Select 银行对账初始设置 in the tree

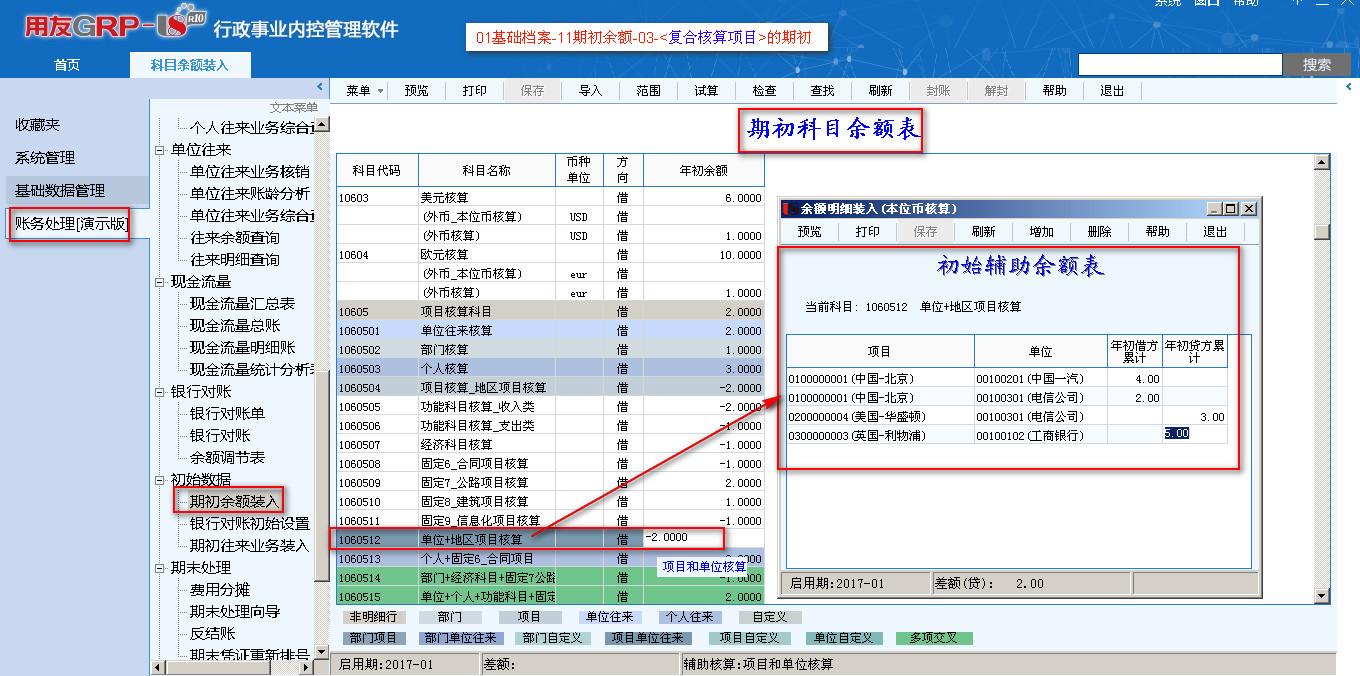click(x=249, y=524)
